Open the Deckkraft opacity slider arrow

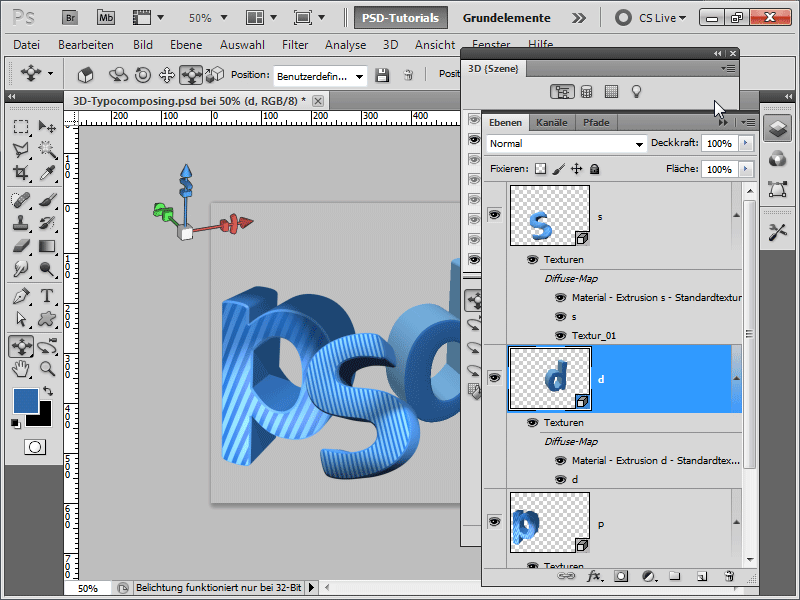click(x=746, y=143)
